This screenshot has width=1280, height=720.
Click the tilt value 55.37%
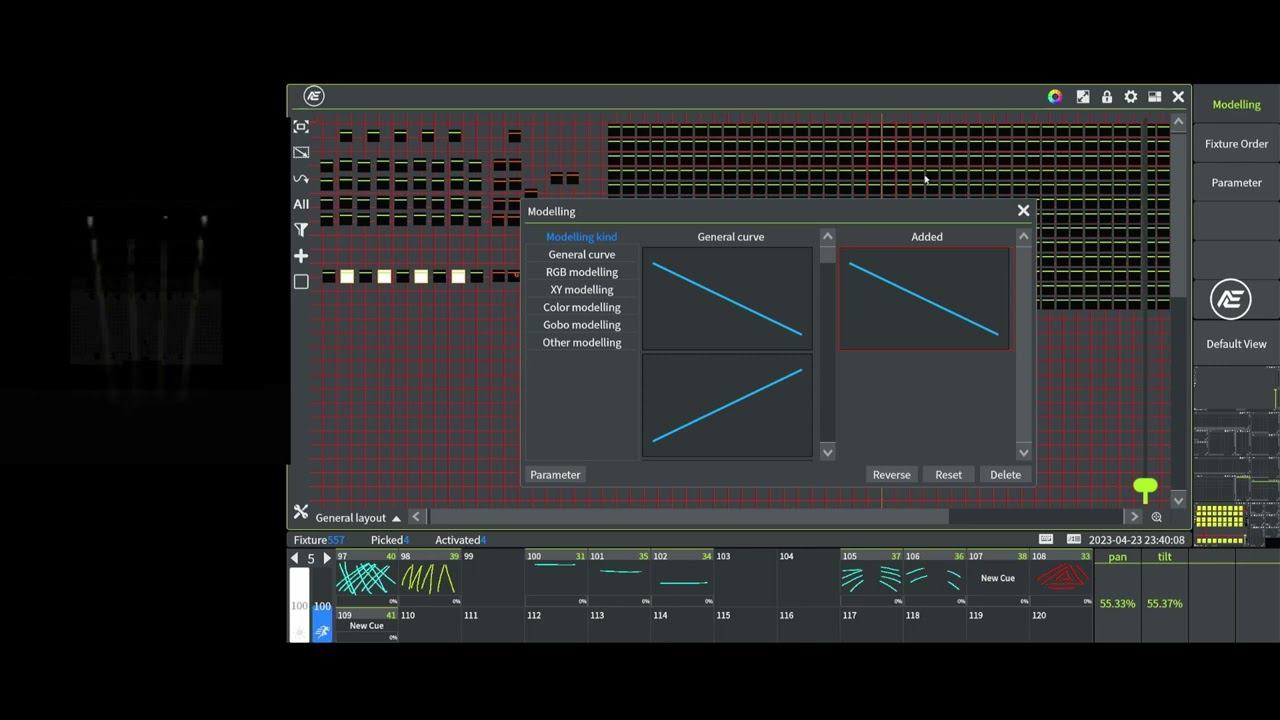1165,604
